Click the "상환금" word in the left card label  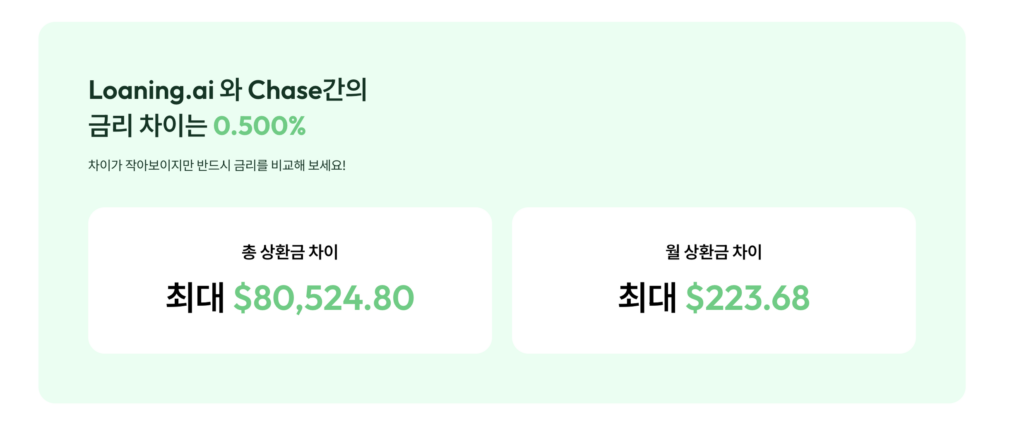point(290,252)
